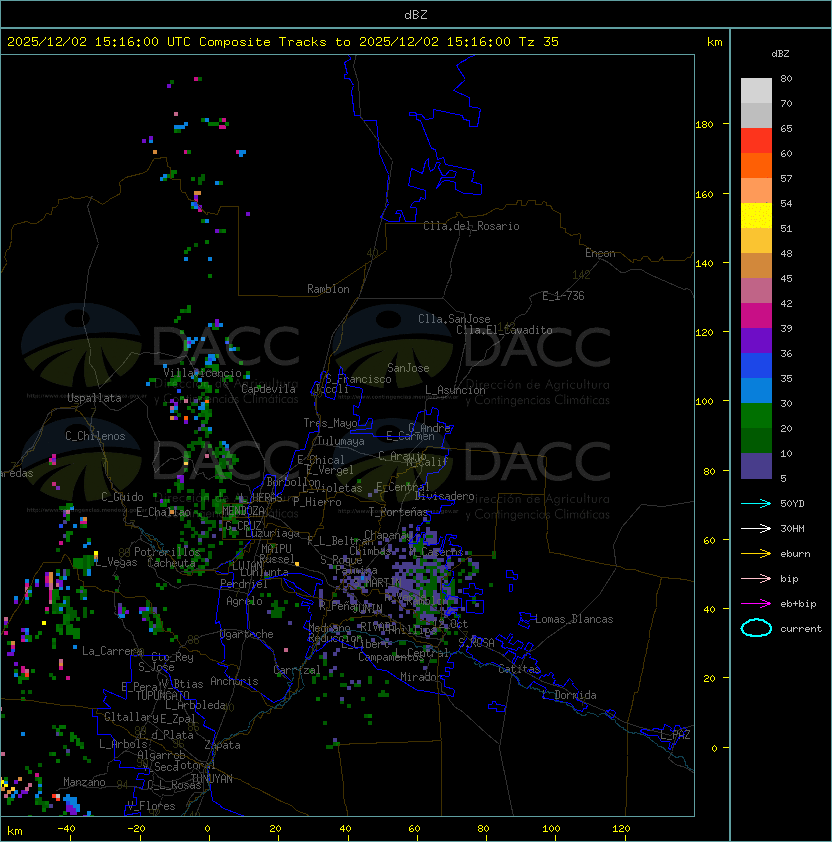Image resolution: width=832 pixels, height=842 pixels.
Task: Click the '-20' tick on the bottom axis
Action: tap(136, 829)
